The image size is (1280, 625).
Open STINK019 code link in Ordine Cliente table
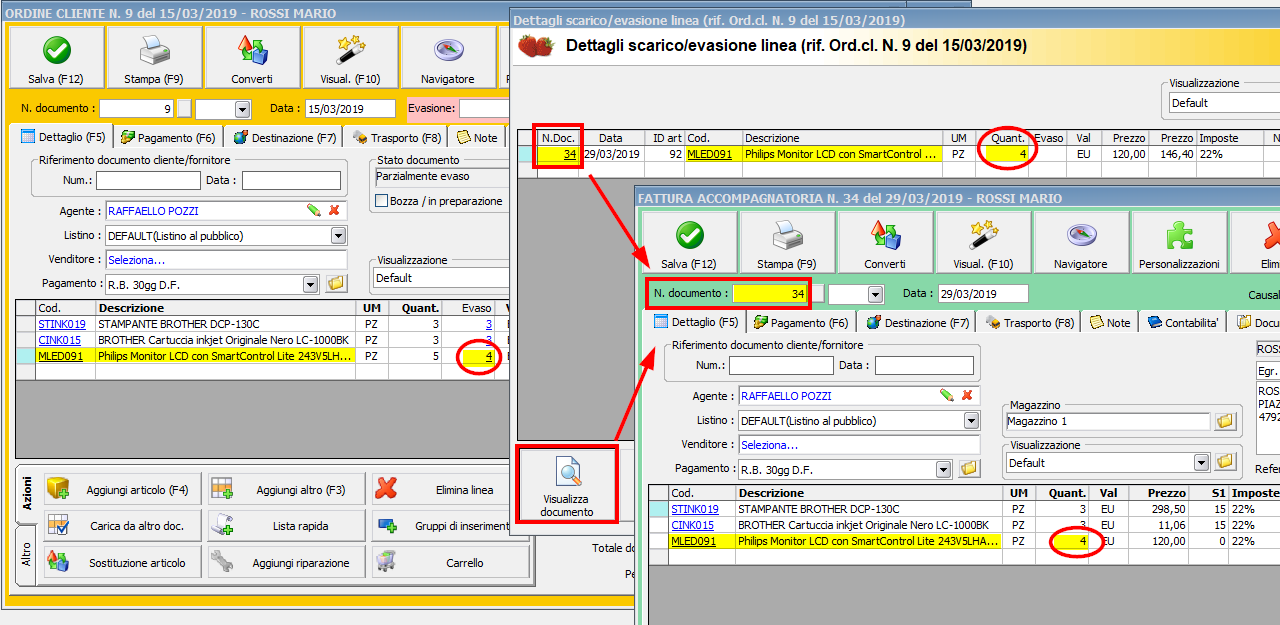tap(62, 324)
